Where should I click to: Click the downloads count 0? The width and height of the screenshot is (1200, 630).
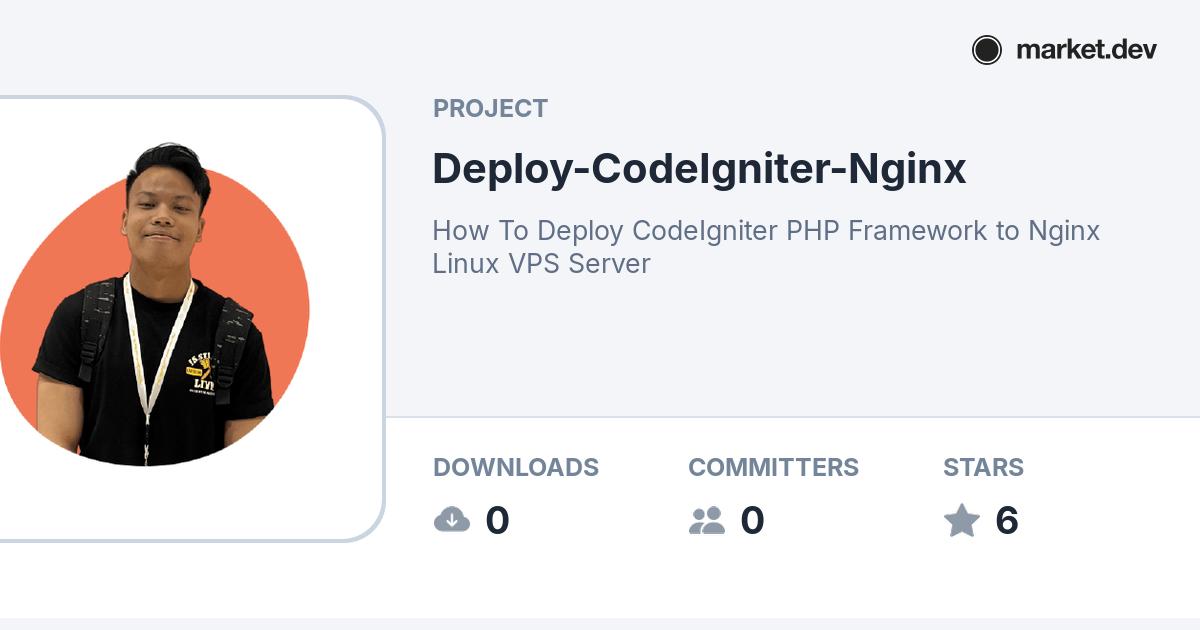[497, 521]
